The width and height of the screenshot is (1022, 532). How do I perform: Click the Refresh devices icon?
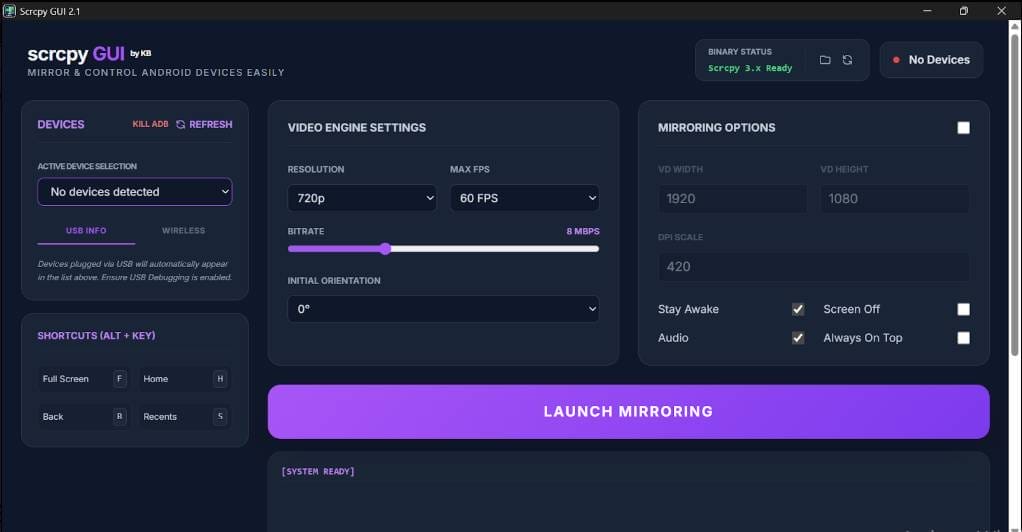pos(181,125)
